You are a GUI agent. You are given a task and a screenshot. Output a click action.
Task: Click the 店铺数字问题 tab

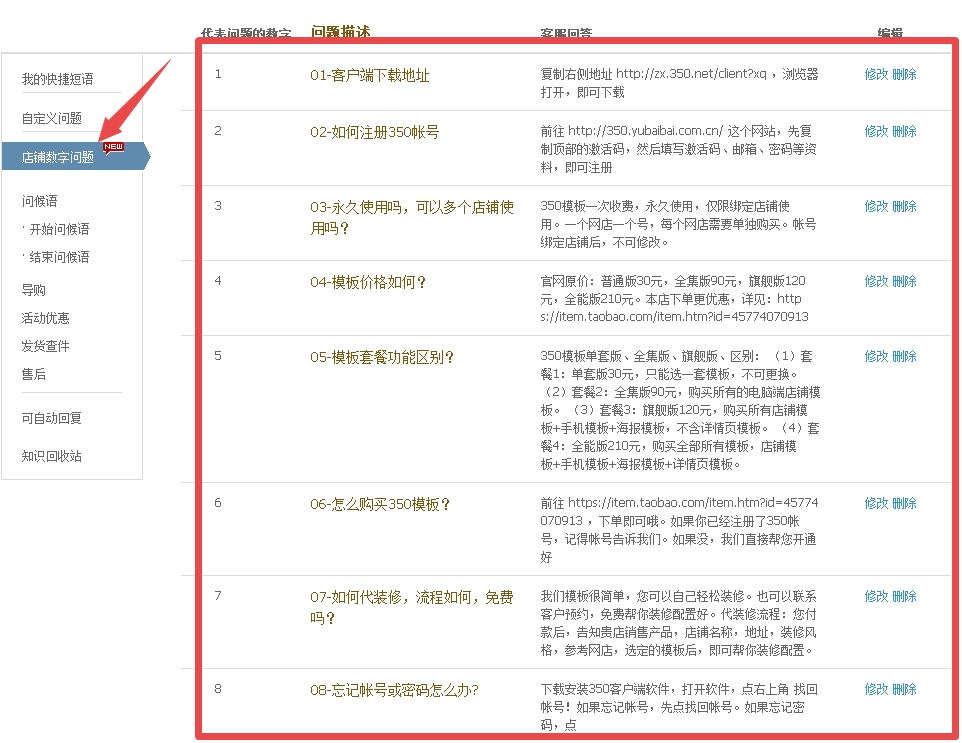click(x=58, y=157)
